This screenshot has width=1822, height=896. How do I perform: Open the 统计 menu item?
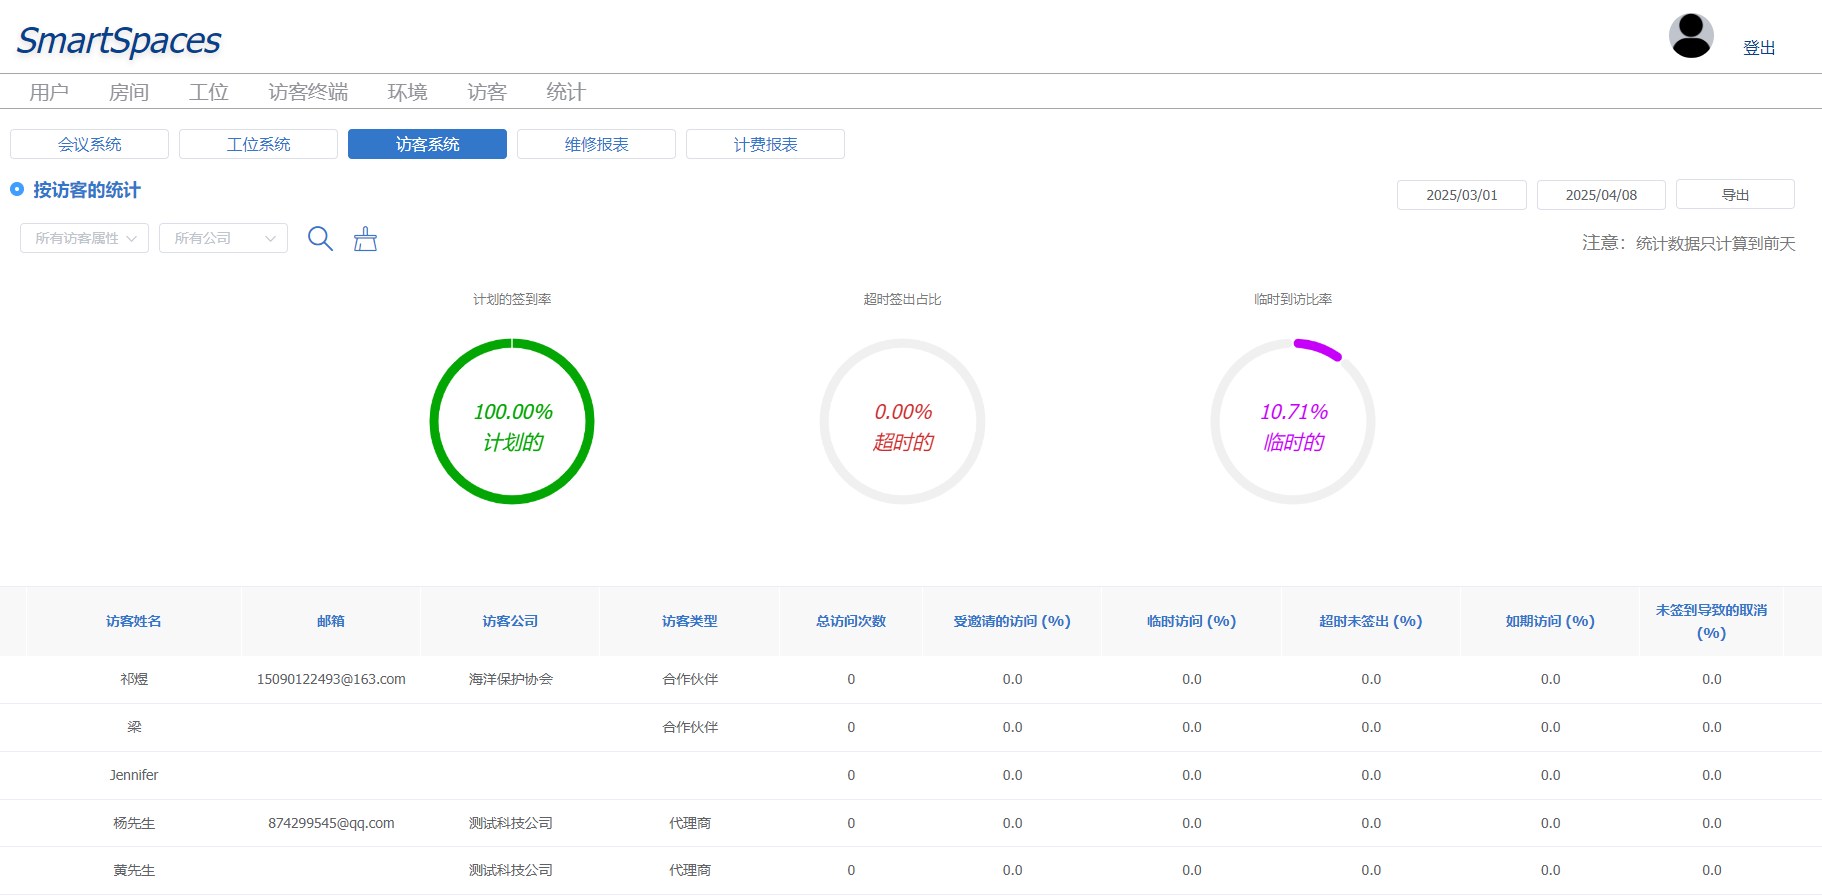click(x=566, y=92)
